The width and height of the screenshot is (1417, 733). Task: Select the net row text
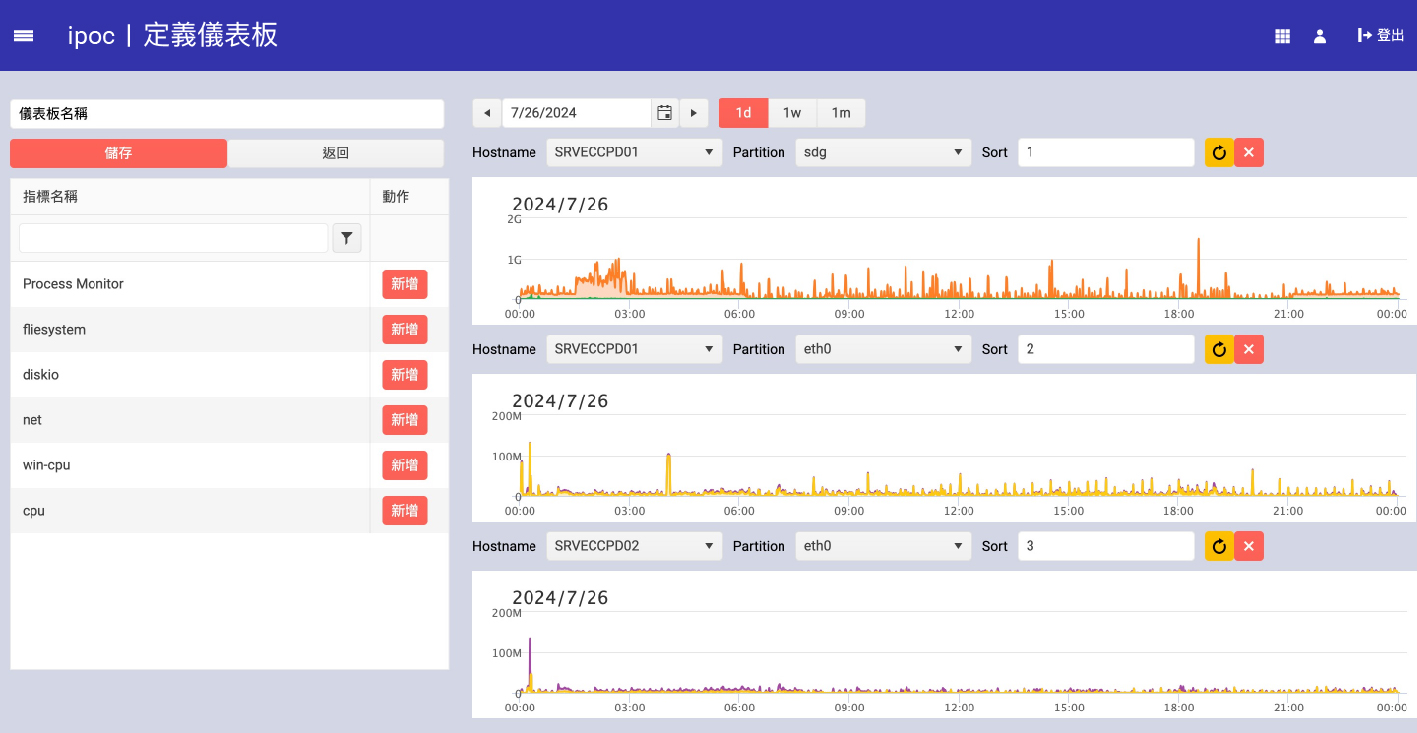point(32,420)
